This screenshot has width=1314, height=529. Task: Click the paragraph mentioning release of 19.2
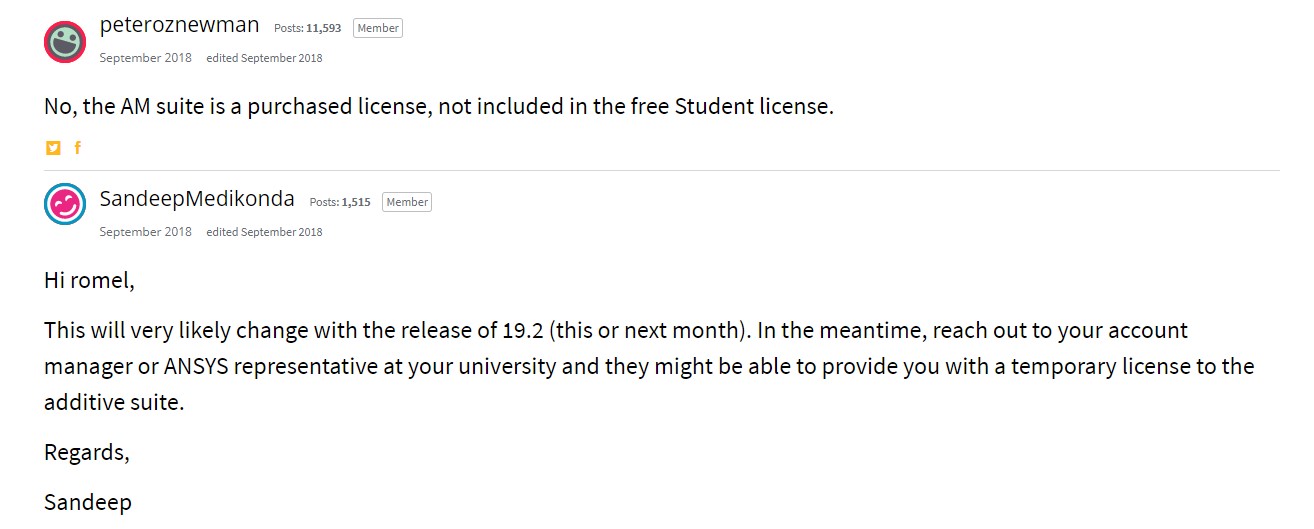(649, 366)
